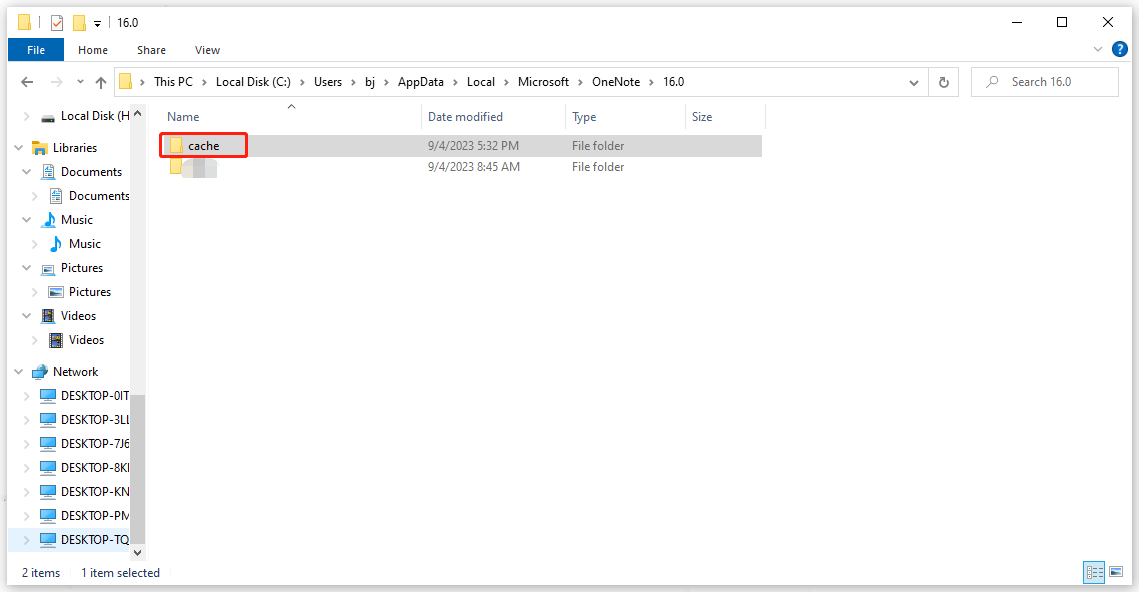Click Local Disk (C:) breadcrumb

(253, 82)
